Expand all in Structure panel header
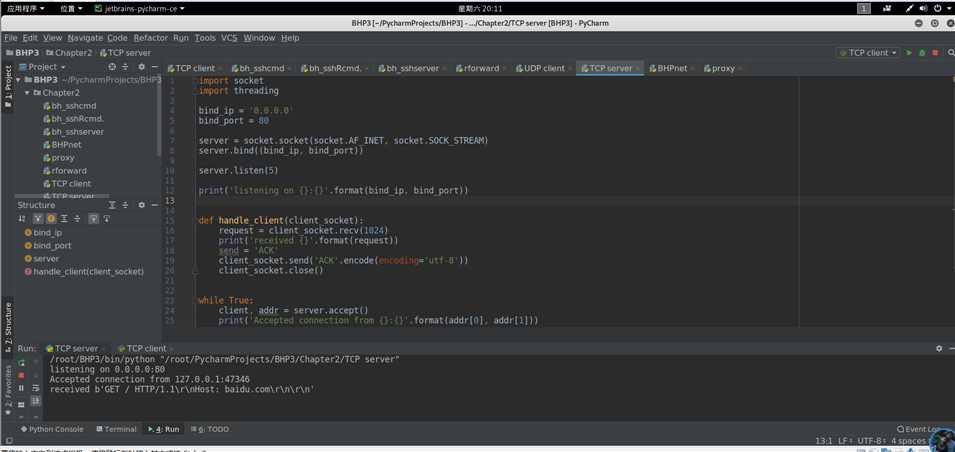The image size is (955, 452). [x=112, y=205]
